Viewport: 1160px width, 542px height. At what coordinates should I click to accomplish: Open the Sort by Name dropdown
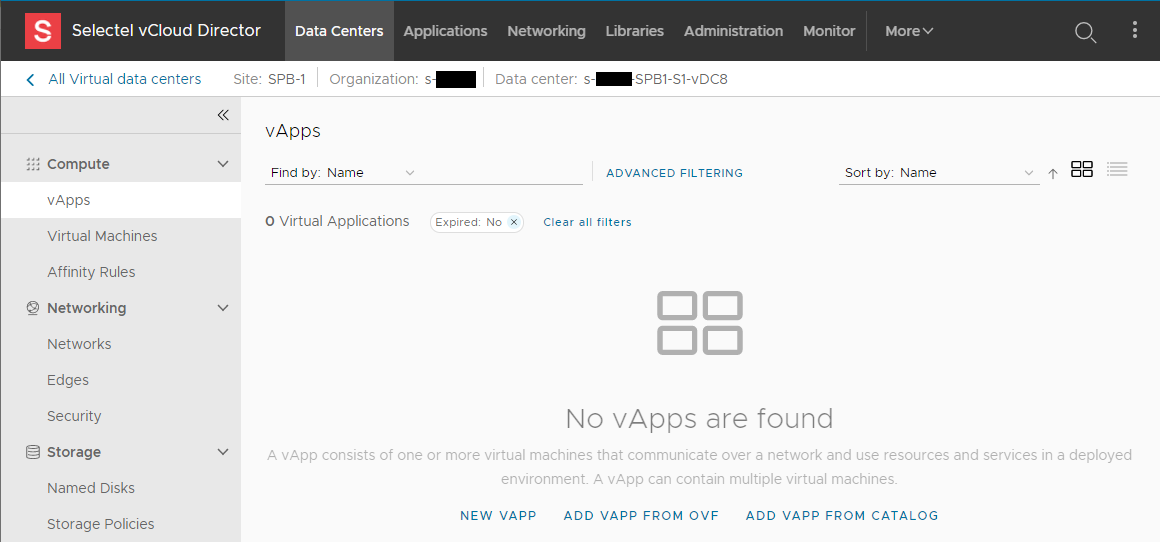pyautogui.click(x=939, y=172)
